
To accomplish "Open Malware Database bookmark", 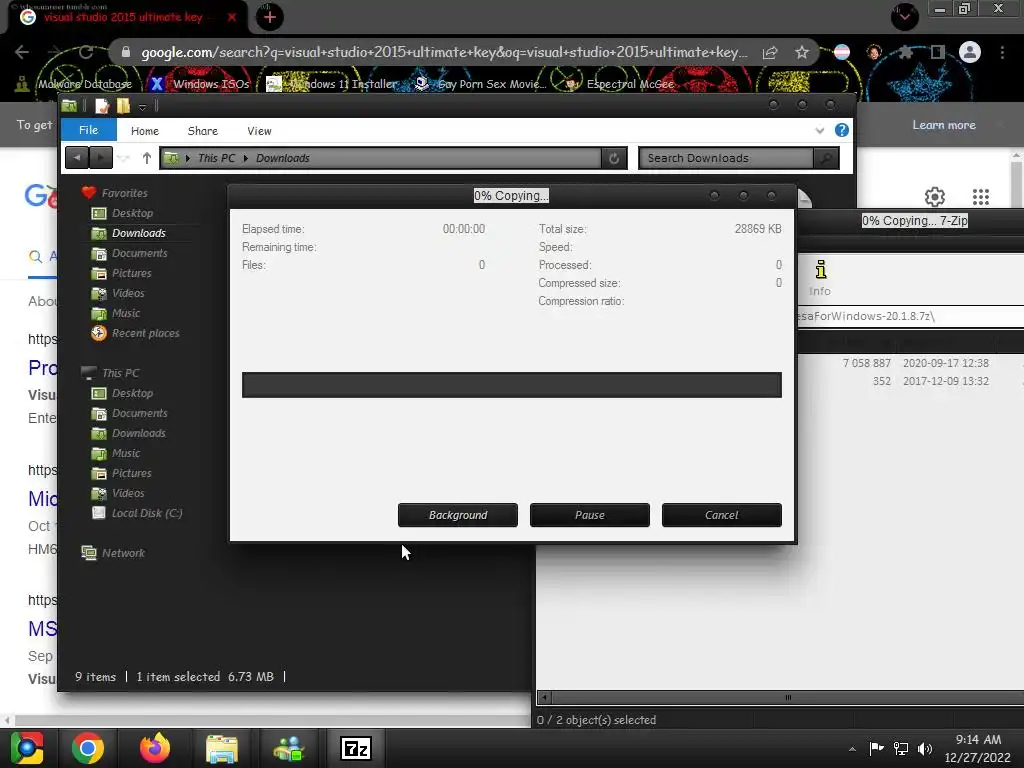I will point(73,84).
